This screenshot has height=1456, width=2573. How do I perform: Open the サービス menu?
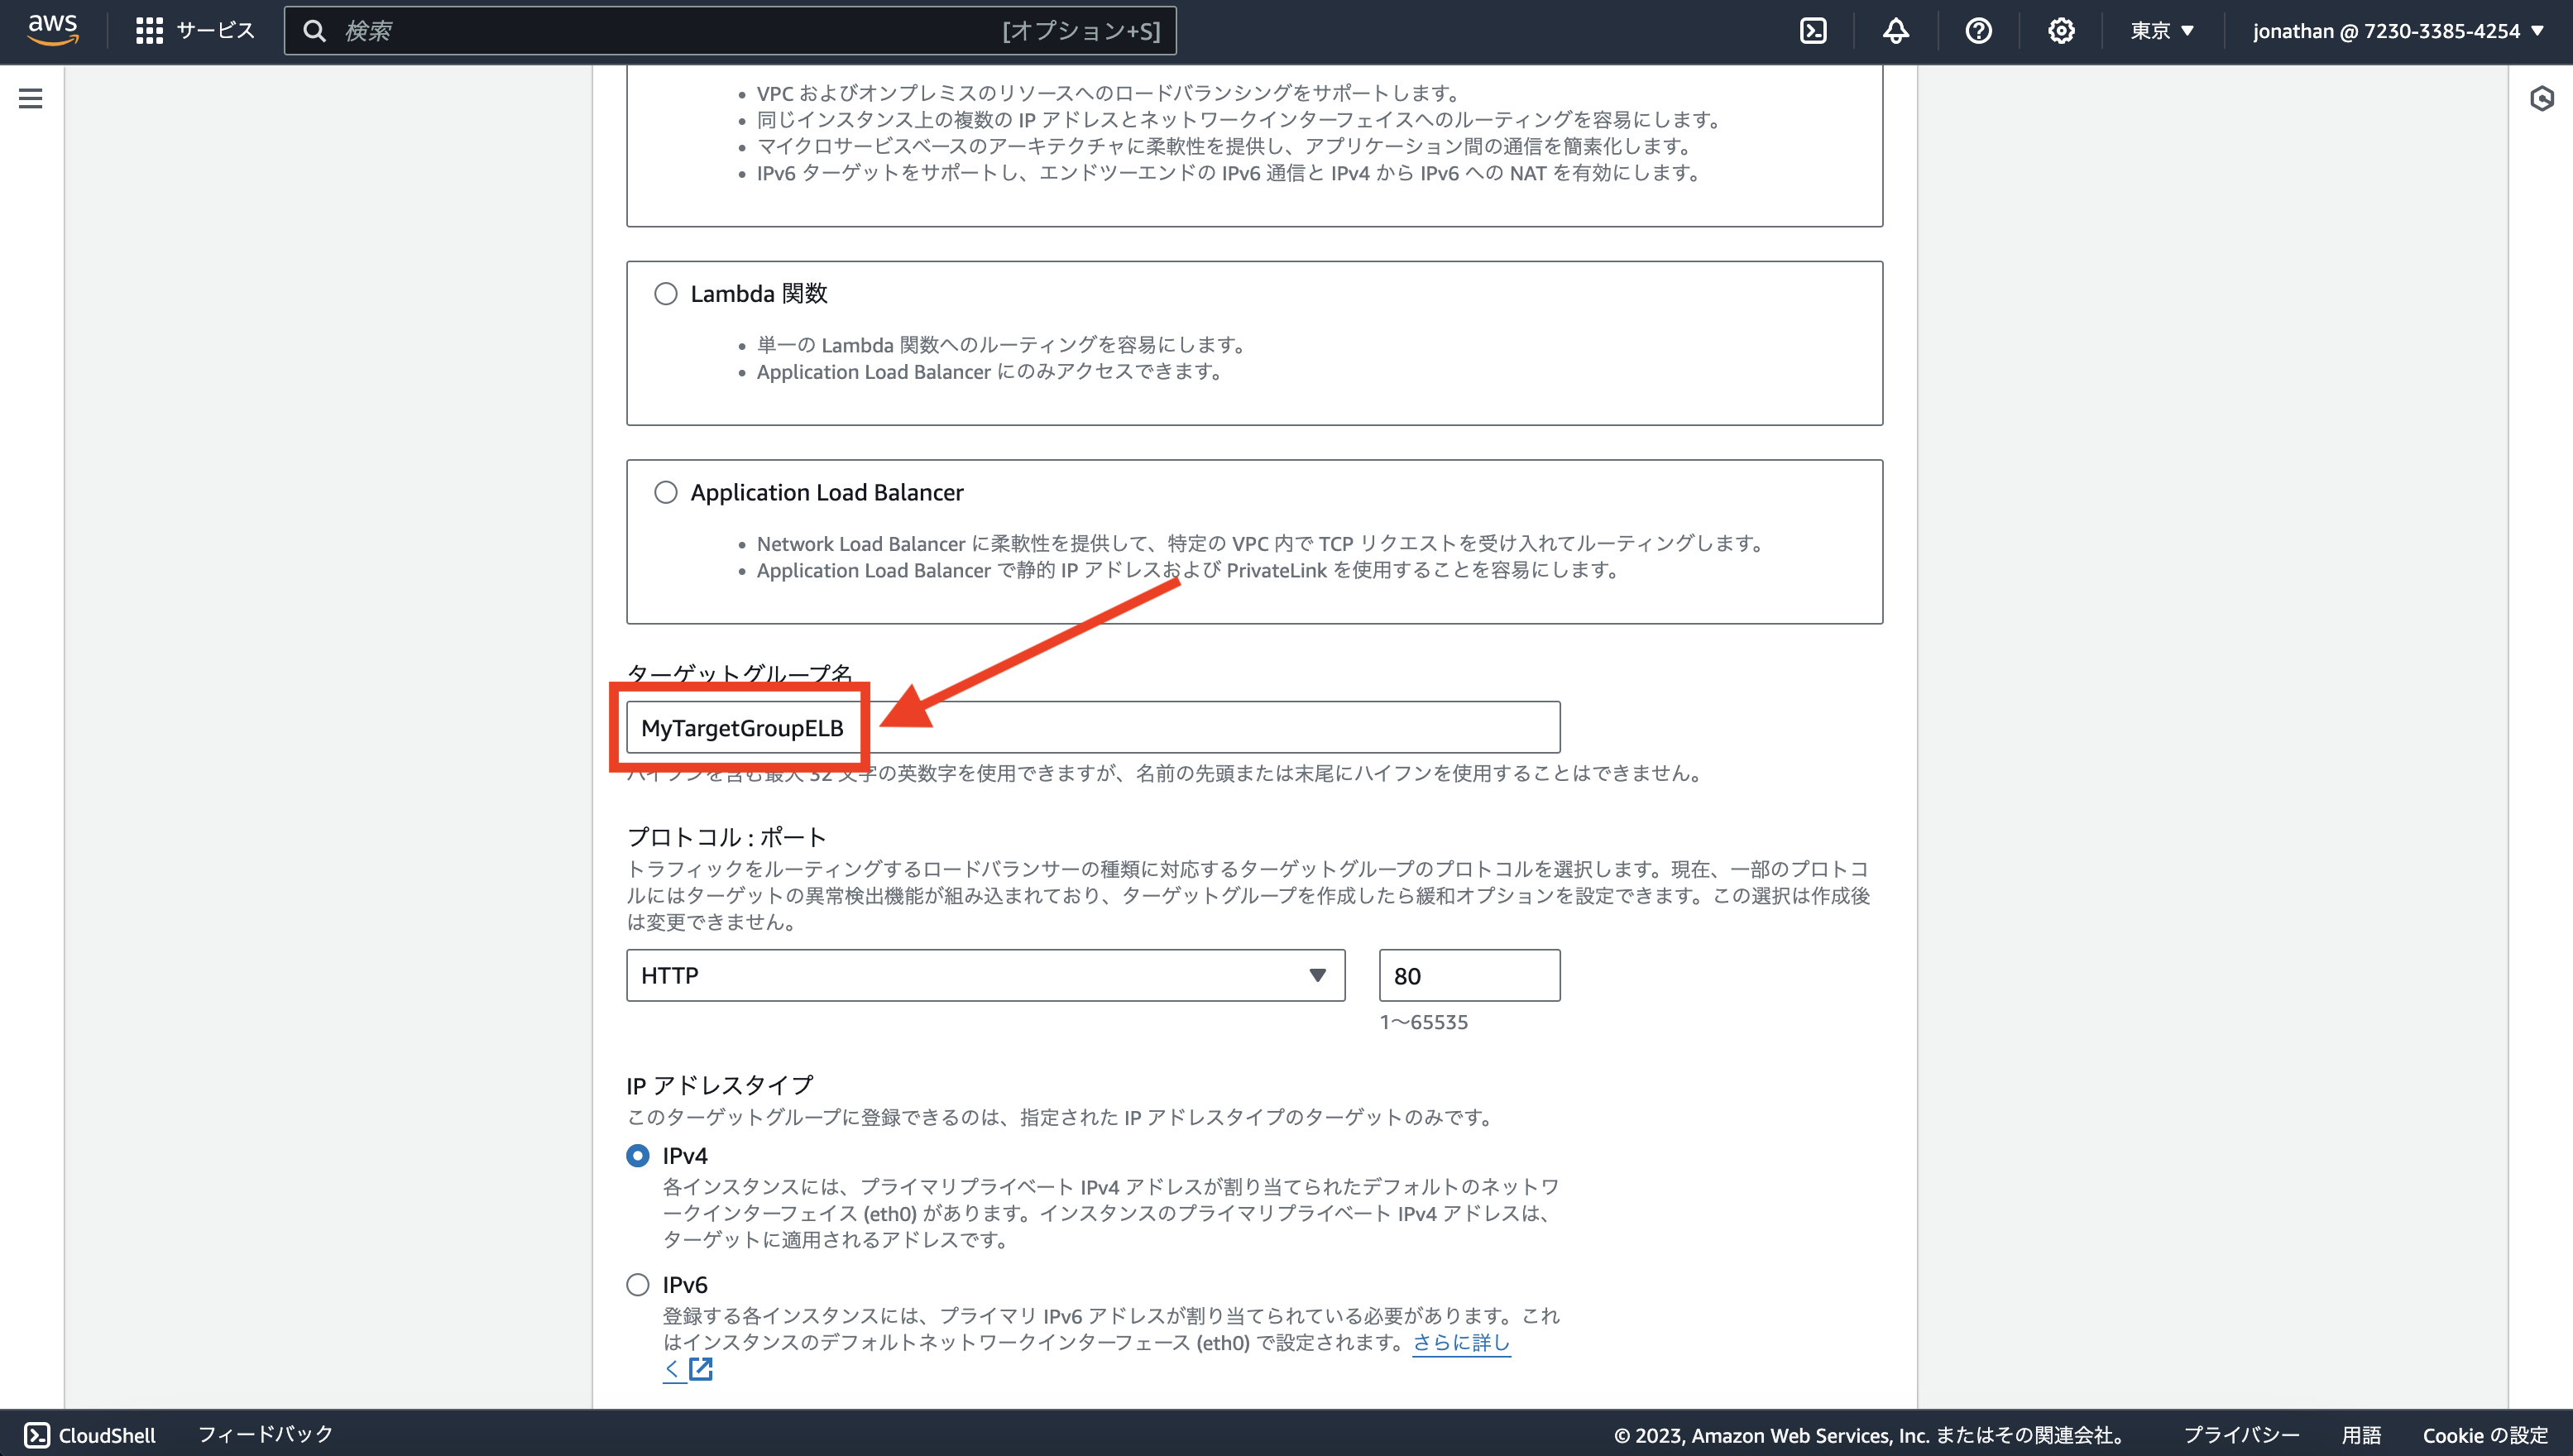tap(196, 30)
